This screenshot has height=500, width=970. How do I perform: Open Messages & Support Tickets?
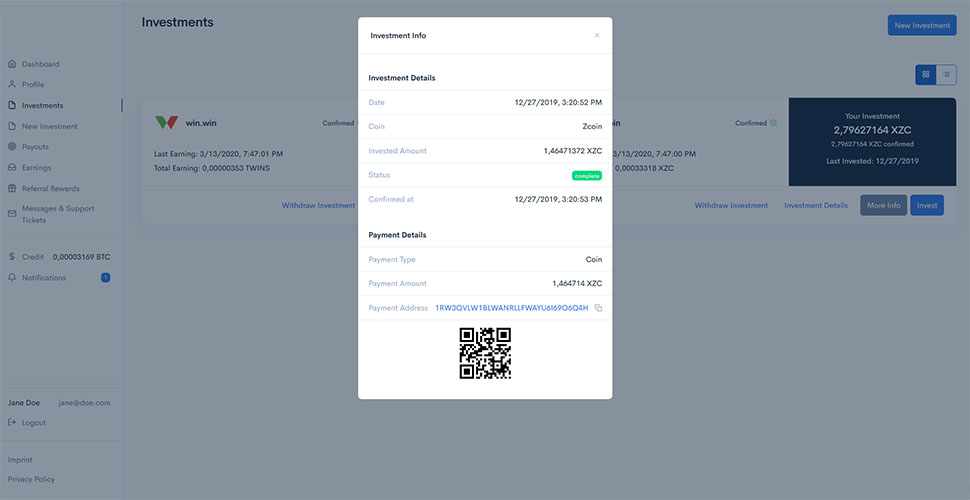57,214
